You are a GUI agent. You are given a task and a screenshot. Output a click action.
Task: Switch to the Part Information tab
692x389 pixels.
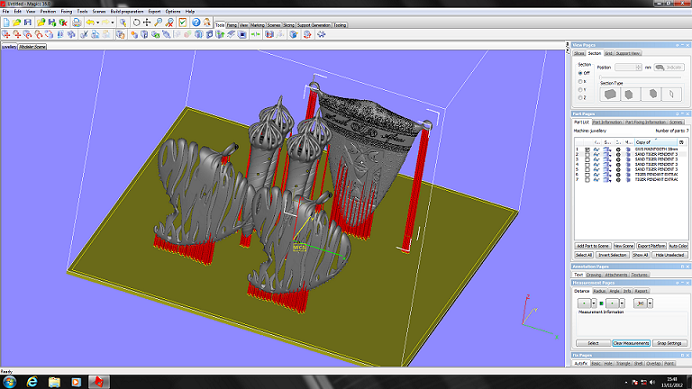(x=607, y=122)
